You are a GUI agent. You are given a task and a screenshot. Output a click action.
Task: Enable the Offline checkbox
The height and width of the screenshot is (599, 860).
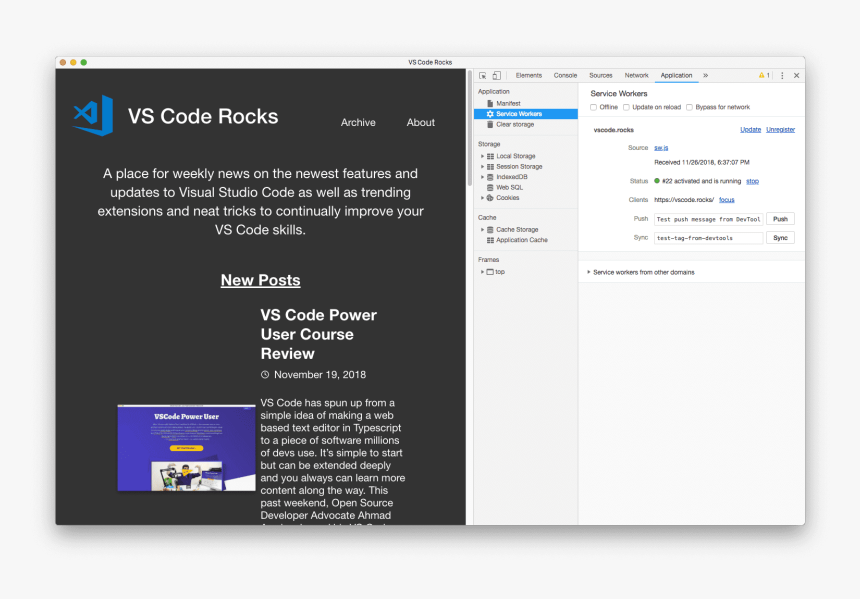click(x=593, y=107)
